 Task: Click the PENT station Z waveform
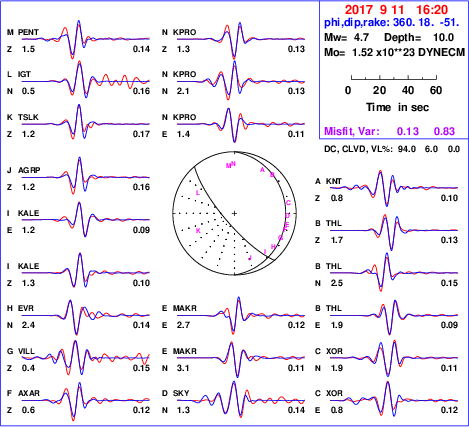[x=86, y=39]
